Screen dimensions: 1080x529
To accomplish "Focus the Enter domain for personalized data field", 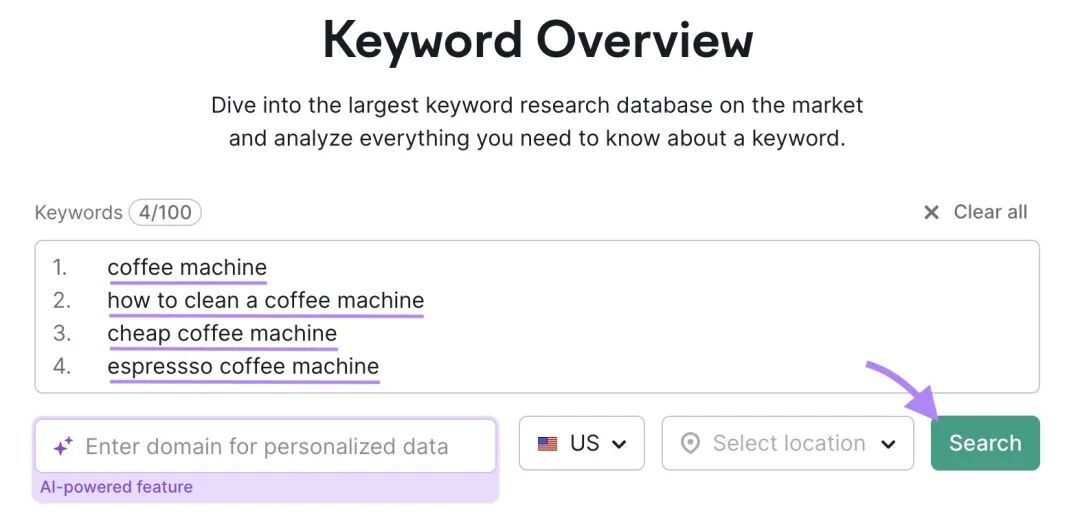I will pos(265,446).
